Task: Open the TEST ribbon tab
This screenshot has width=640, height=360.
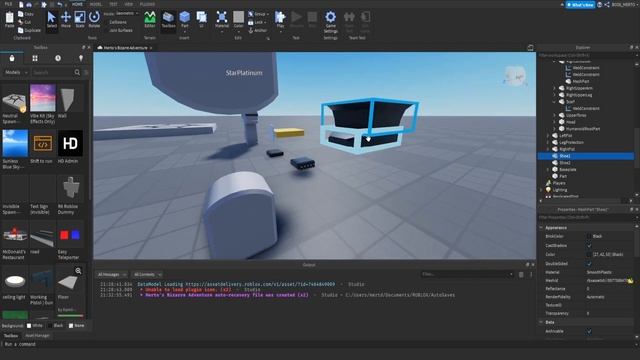Action: (113, 4)
